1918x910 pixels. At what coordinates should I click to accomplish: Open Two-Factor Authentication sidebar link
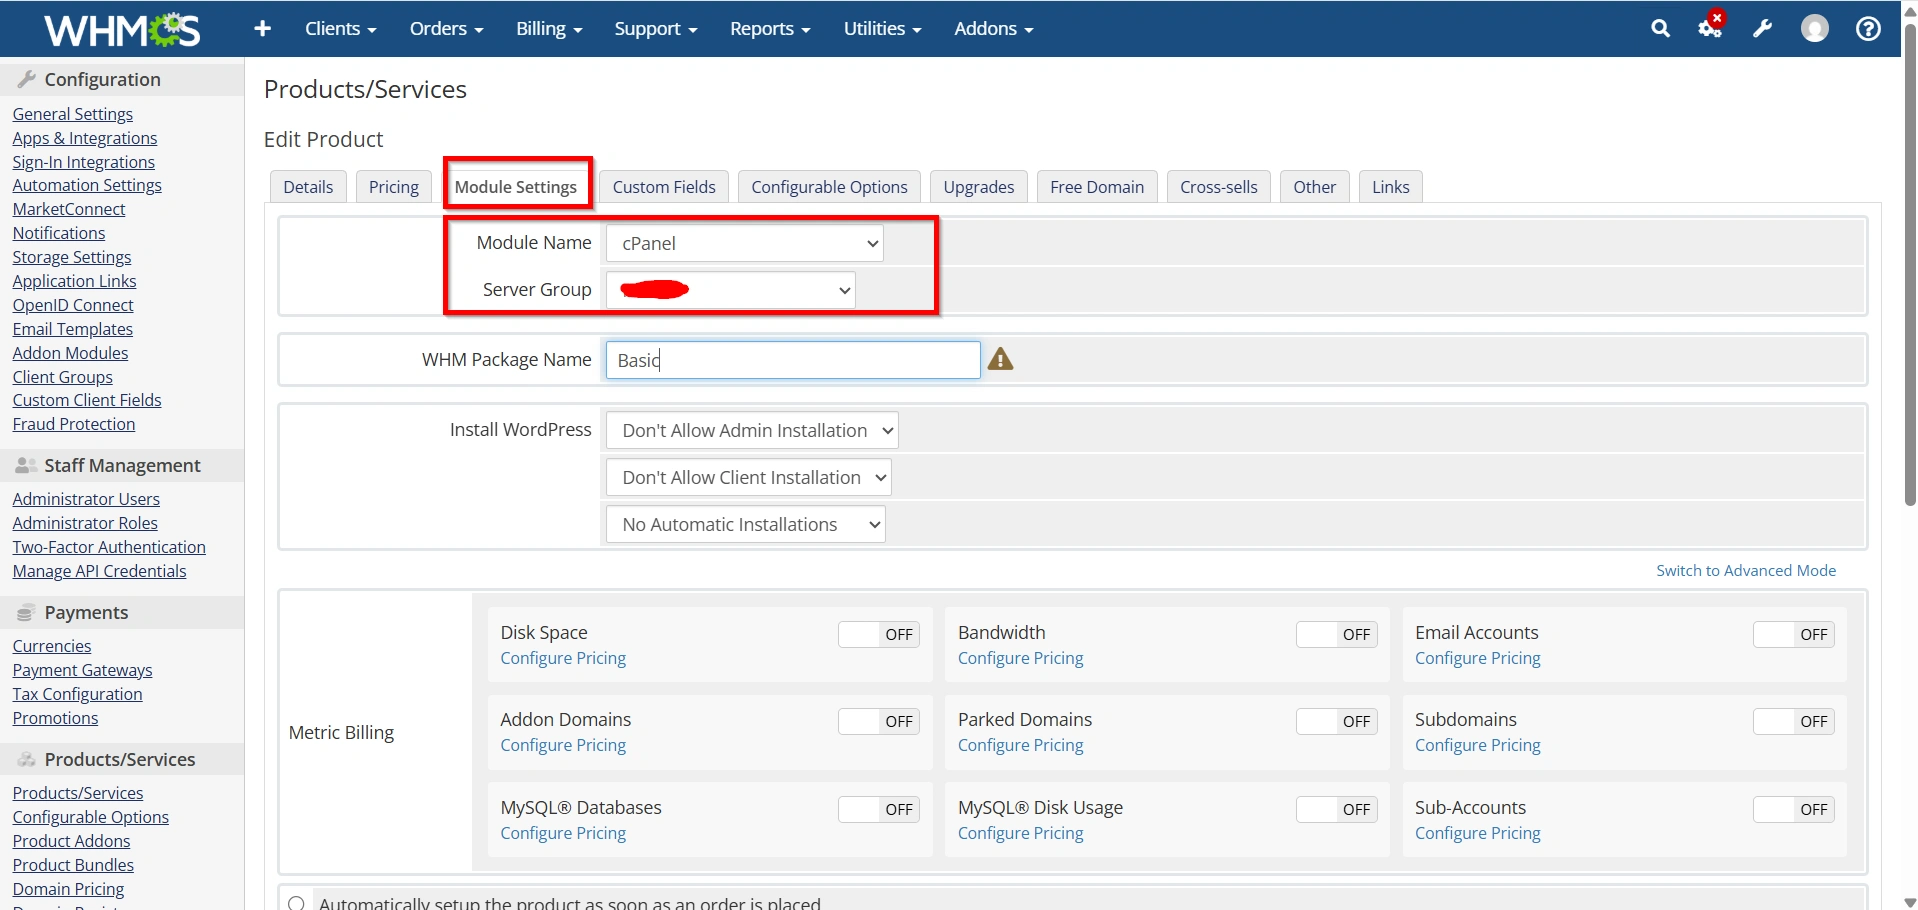(109, 547)
